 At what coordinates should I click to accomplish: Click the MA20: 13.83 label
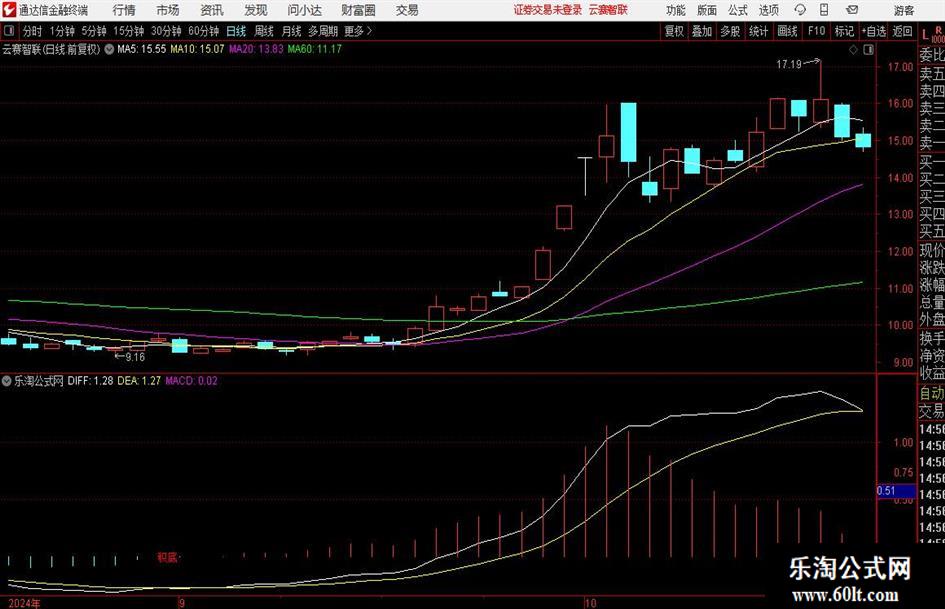pos(256,49)
